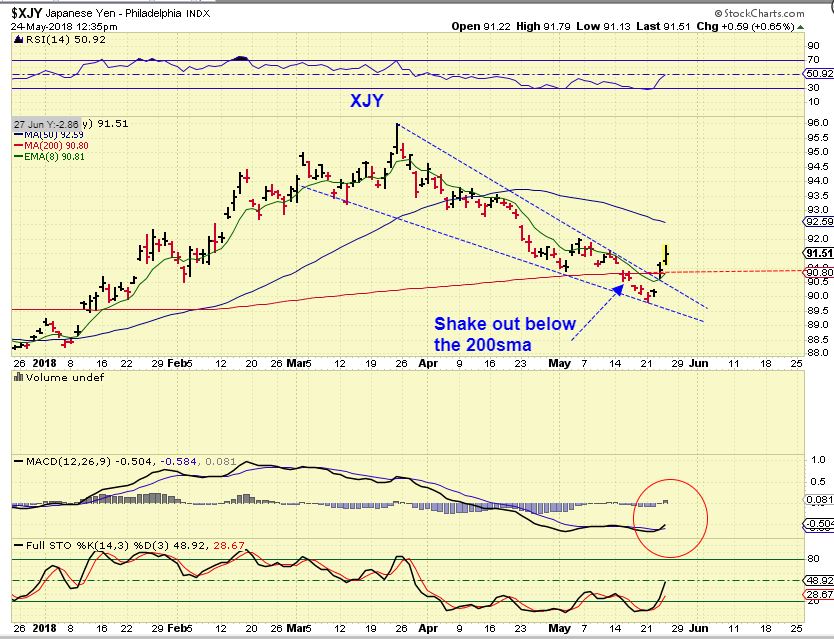The width and height of the screenshot is (834, 639).
Task: Open the StockCharts.com copyright link
Action: click(x=760, y=13)
